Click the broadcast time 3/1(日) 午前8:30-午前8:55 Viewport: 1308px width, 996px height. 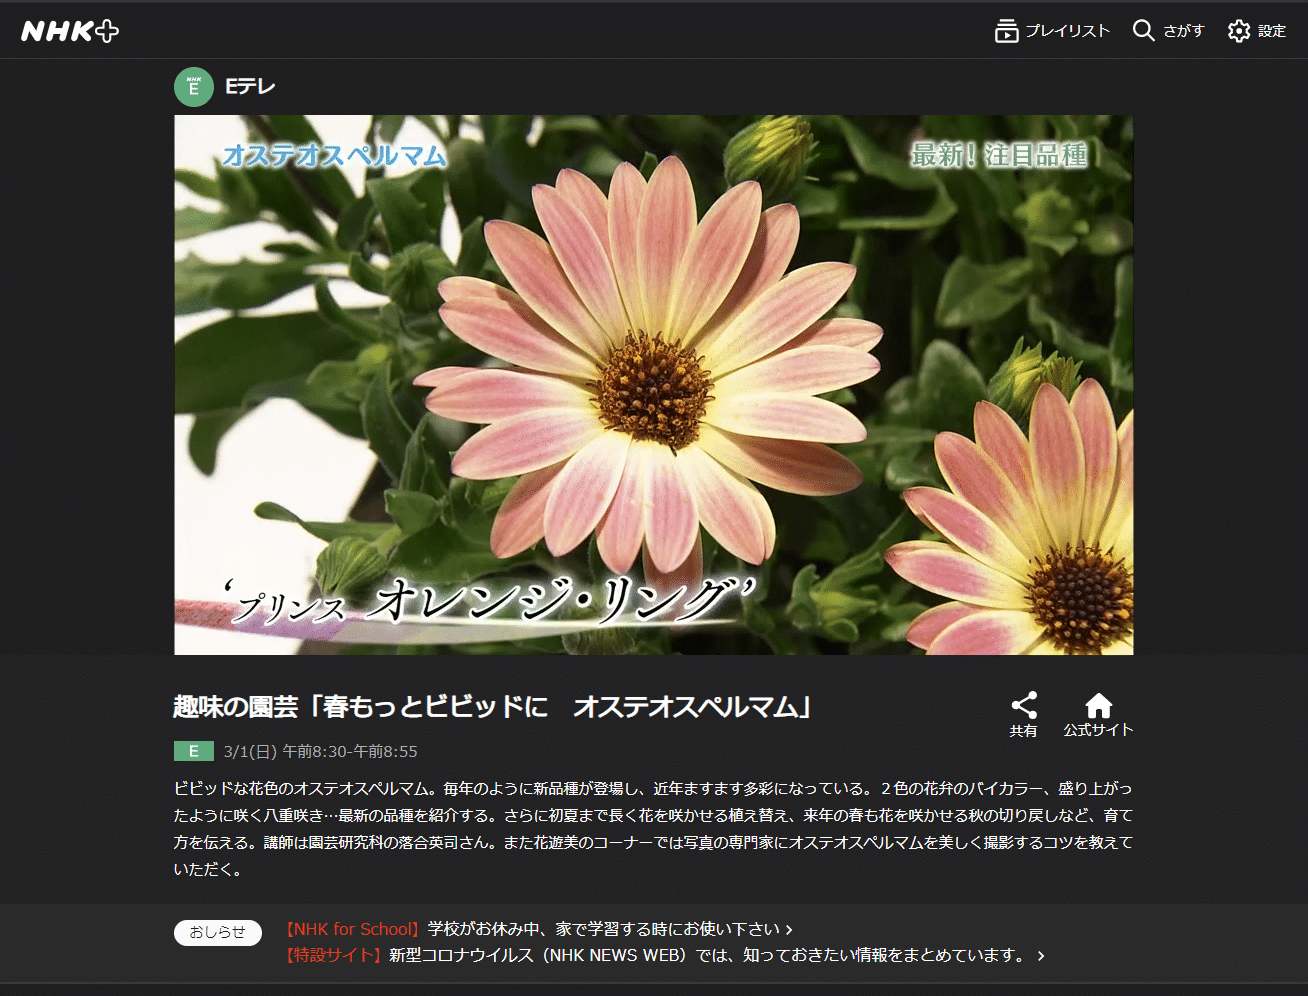[321, 751]
